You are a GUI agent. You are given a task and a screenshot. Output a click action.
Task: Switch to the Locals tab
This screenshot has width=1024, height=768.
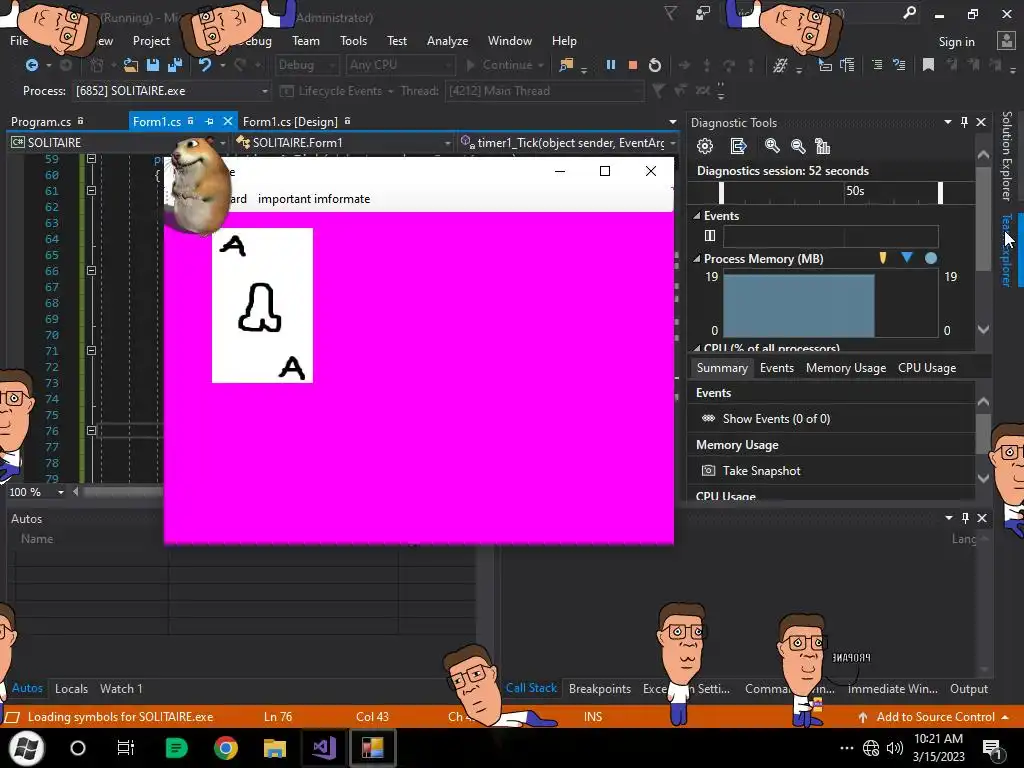(71, 688)
